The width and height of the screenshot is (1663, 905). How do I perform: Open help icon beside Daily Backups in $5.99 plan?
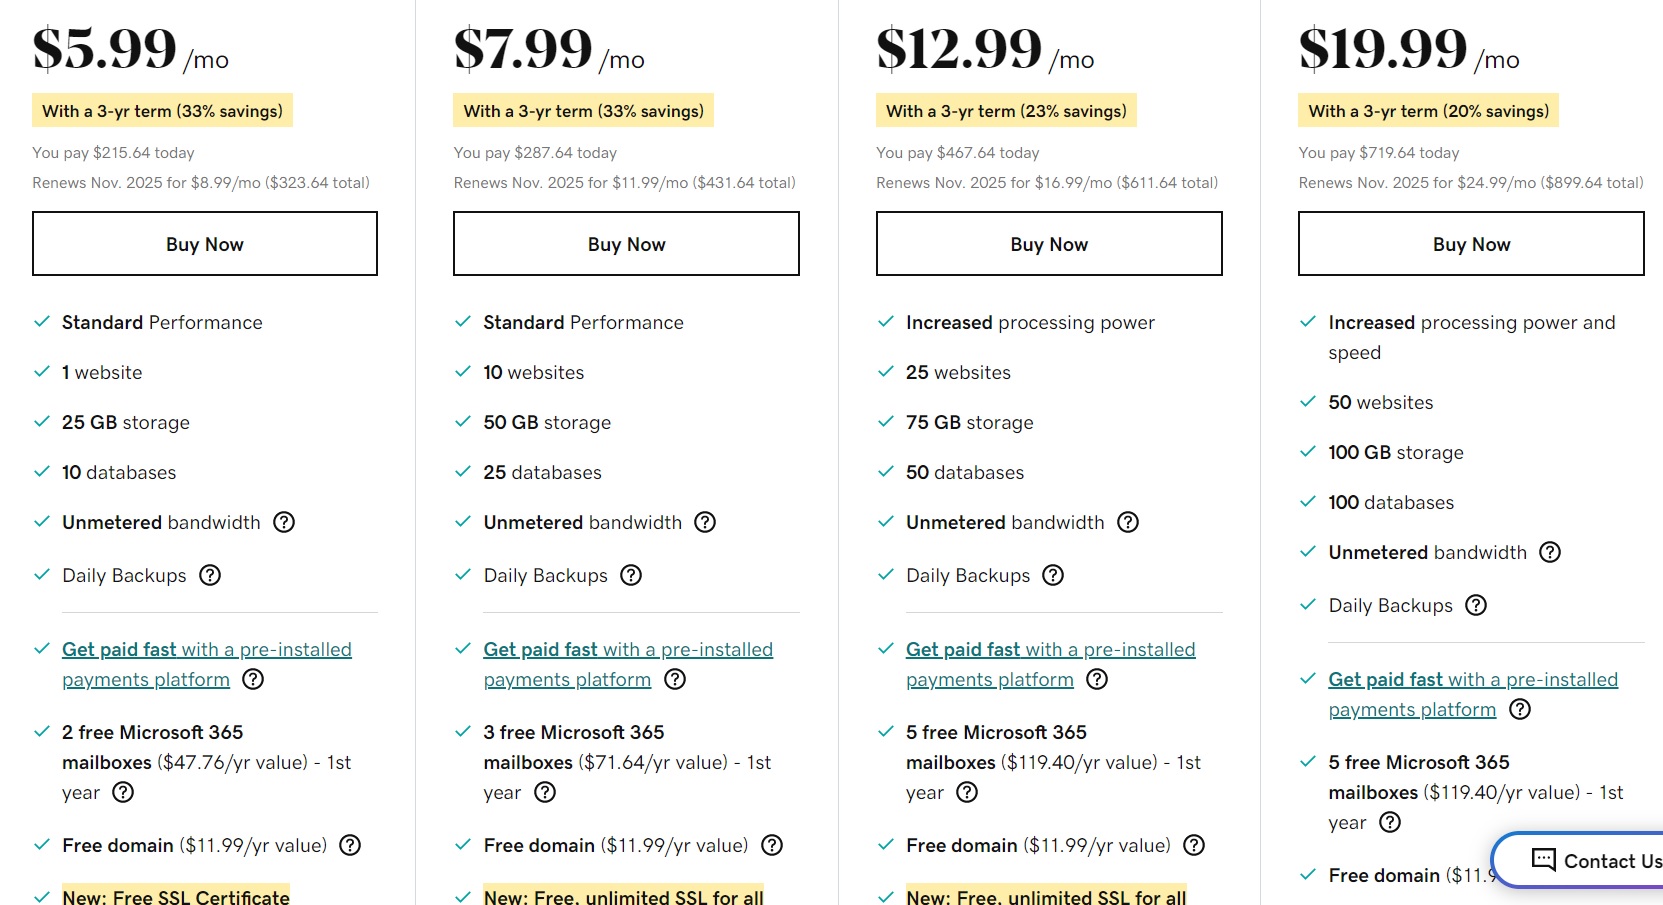coord(210,575)
